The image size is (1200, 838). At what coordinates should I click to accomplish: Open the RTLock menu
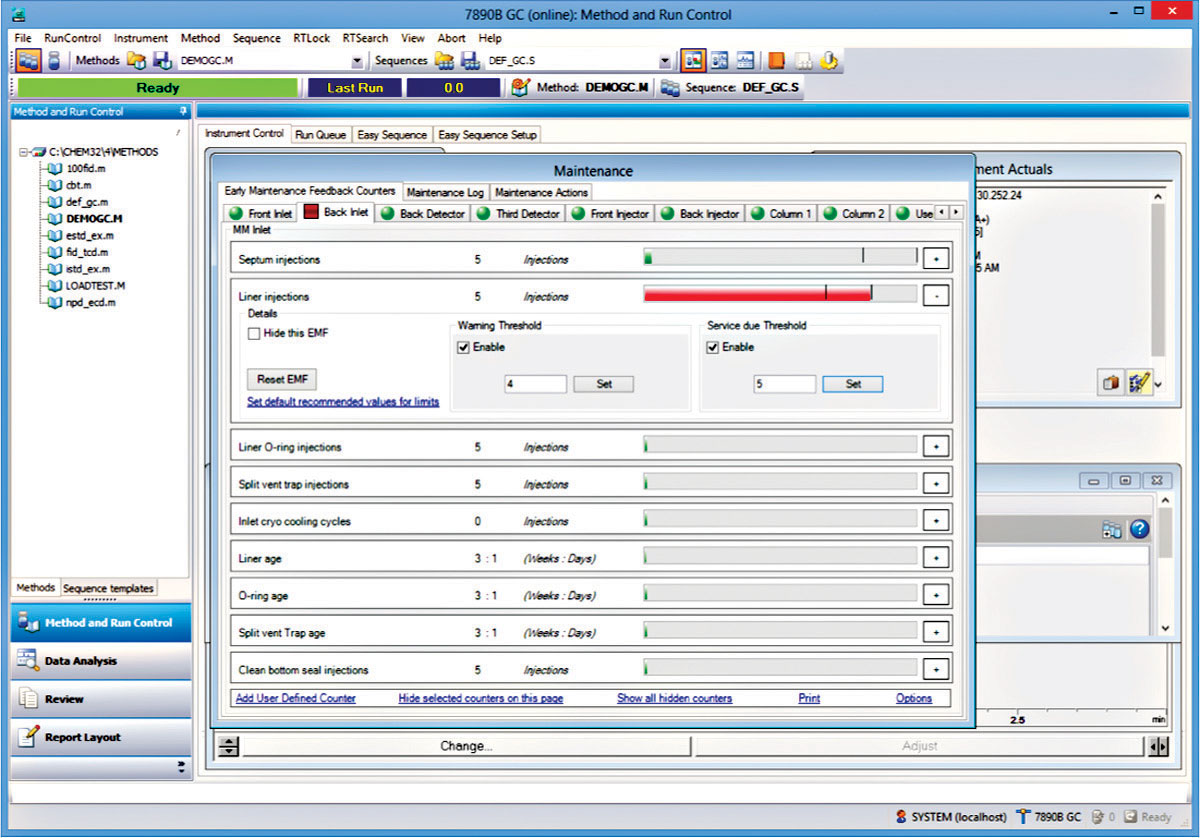312,38
